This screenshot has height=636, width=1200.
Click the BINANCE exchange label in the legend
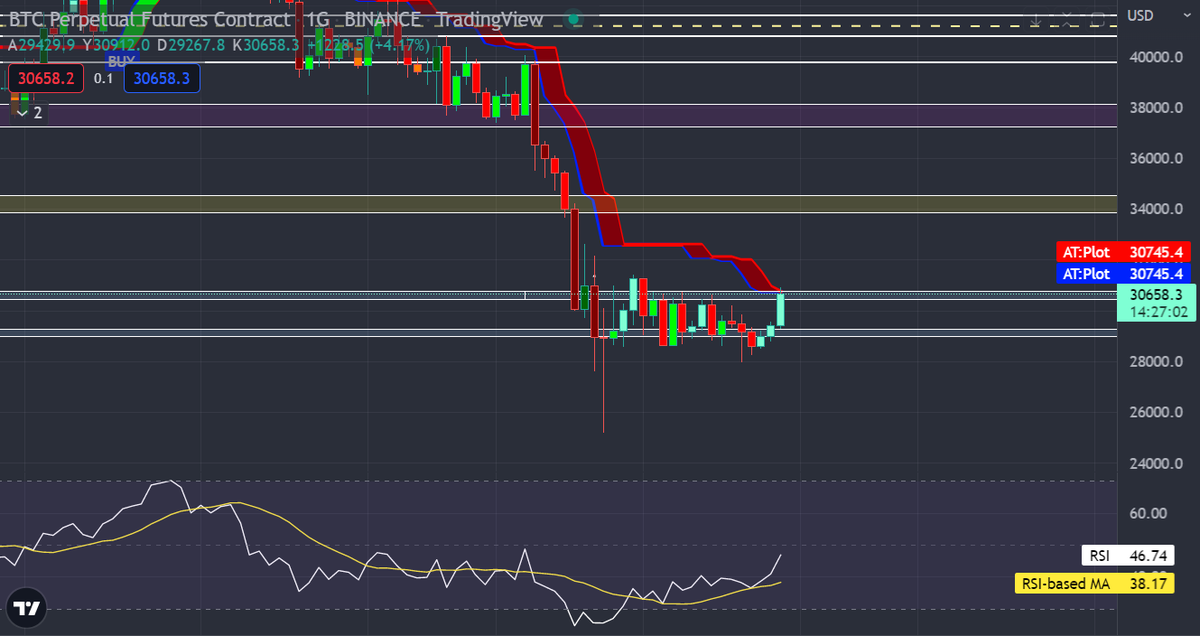pyautogui.click(x=385, y=18)
